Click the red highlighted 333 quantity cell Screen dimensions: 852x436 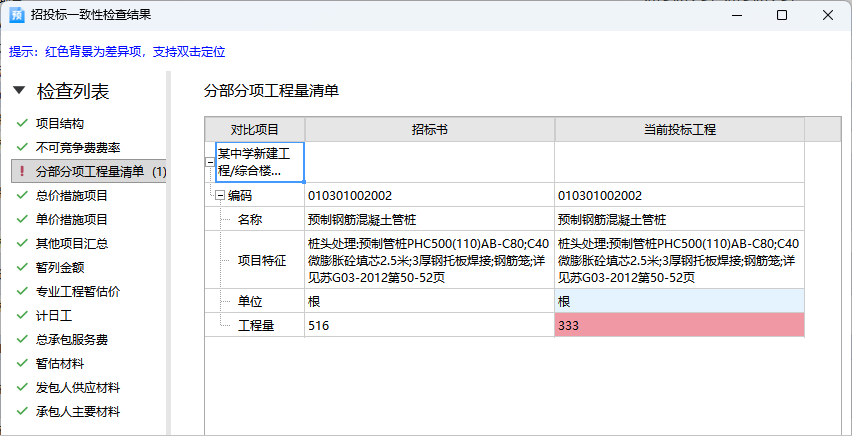tap(679, 325)
